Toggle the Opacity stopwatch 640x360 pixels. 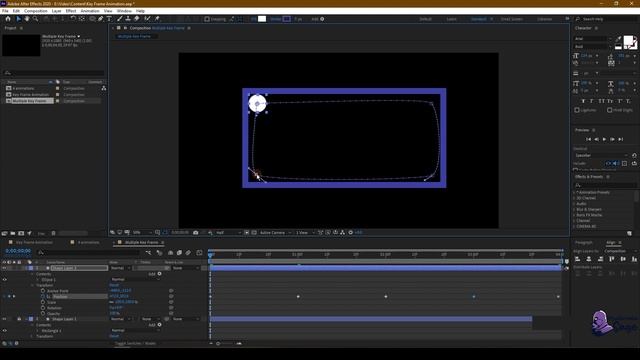(43, 313)
